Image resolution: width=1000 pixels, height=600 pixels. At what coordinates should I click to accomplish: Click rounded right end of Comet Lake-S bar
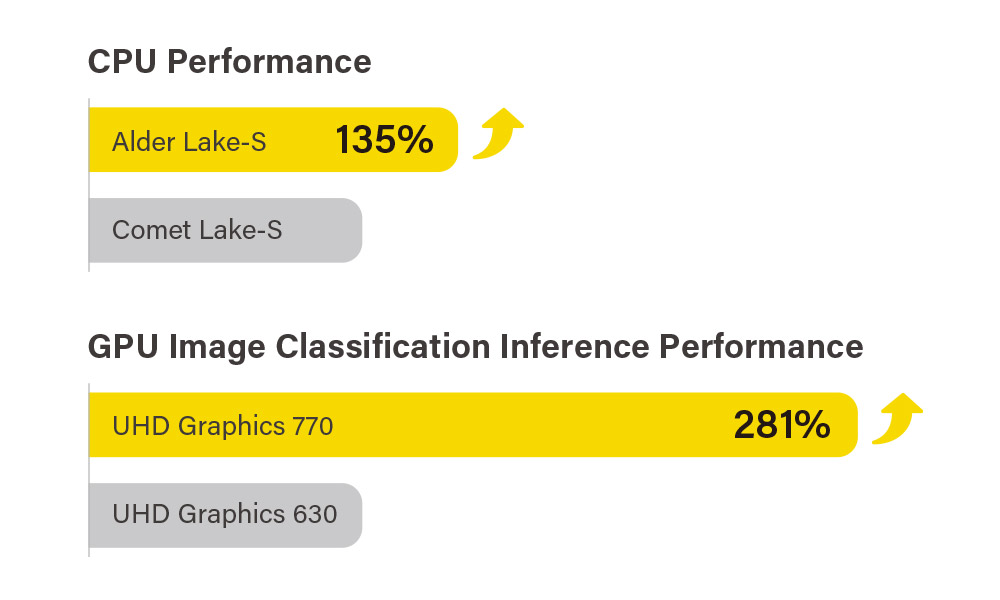click(x=350, y=230)
